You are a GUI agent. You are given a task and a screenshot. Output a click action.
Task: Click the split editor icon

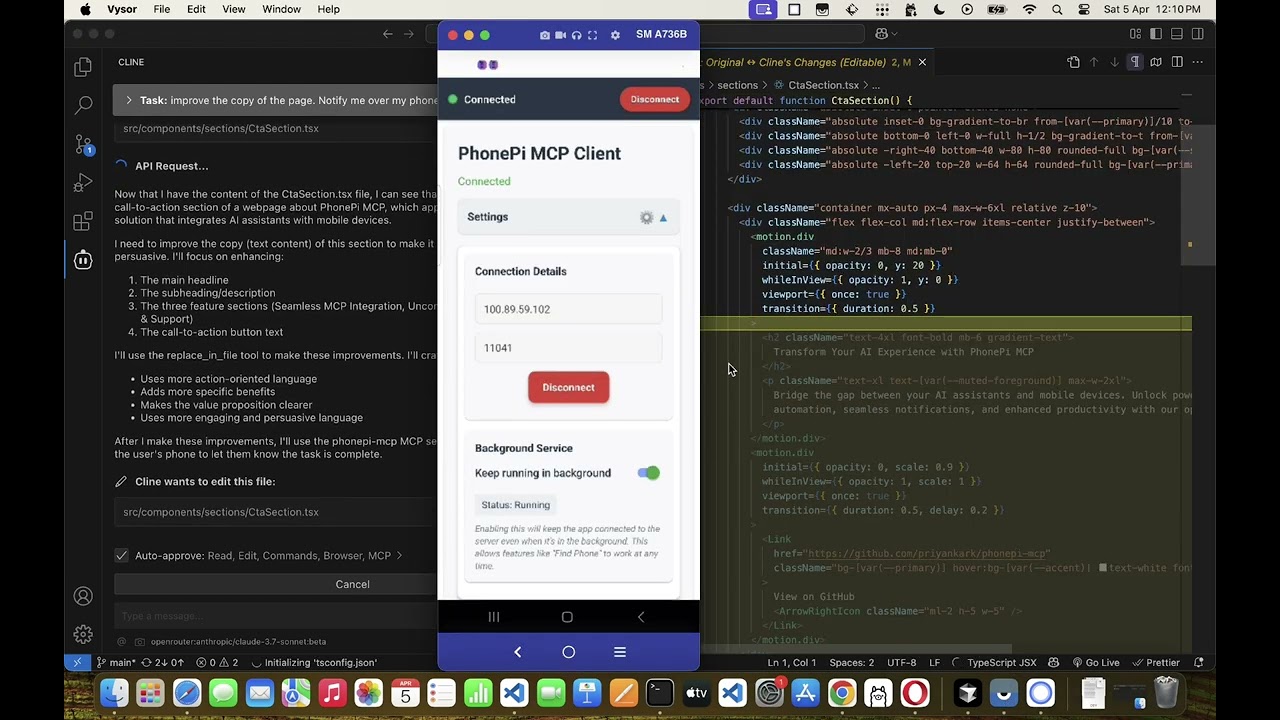point(1177,62)
